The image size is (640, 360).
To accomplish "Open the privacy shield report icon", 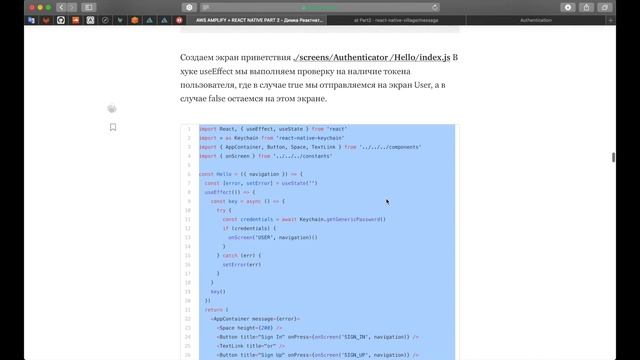I will tap(189, 7).
